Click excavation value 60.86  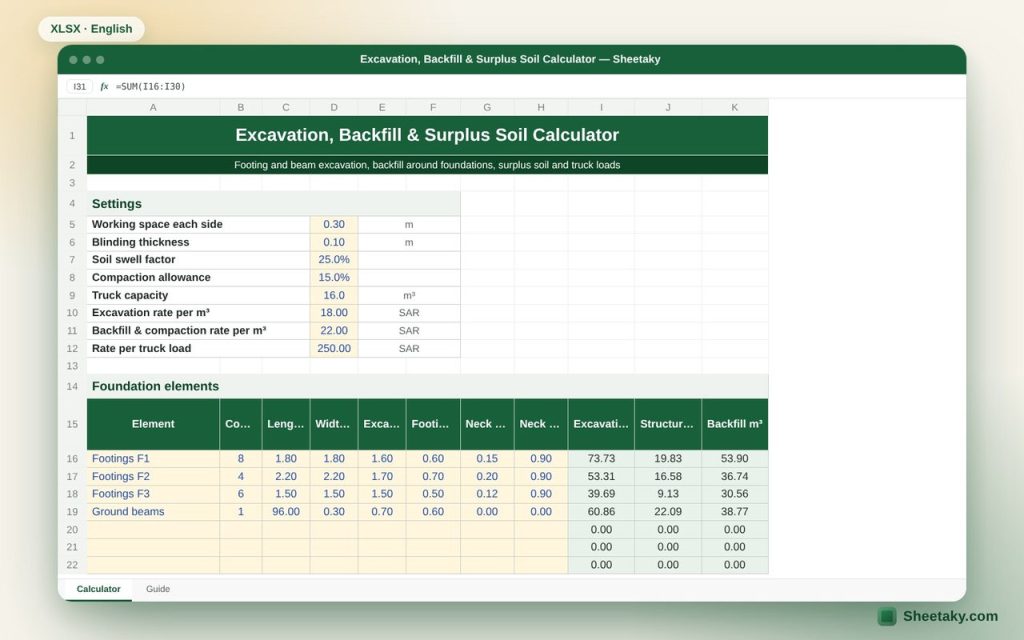601,511
